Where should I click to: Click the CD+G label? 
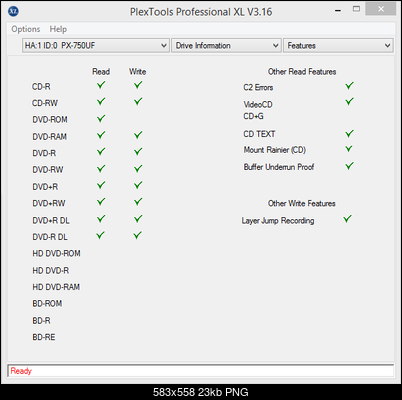tap(253, 116)
